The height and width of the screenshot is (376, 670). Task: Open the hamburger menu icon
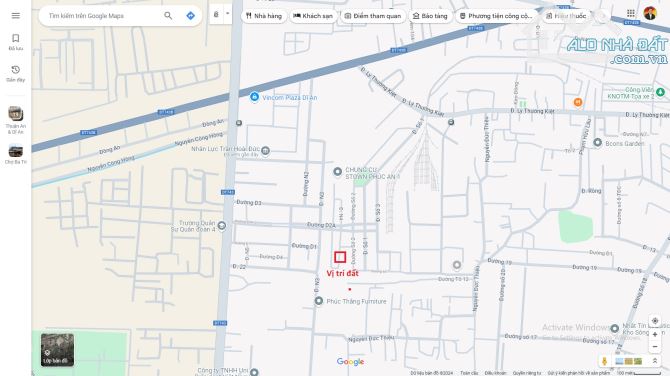click(x=16, y=16)
